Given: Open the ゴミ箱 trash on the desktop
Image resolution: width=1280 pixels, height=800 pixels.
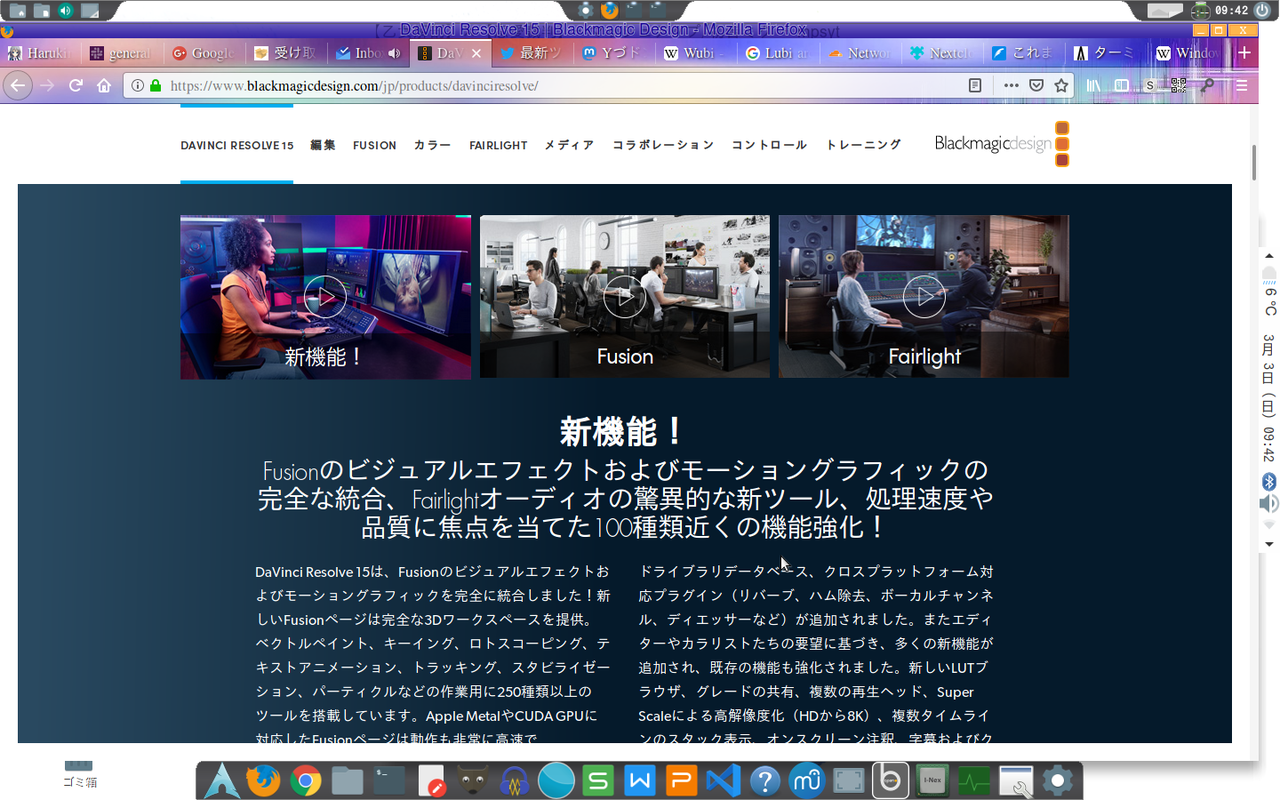Looking at the screenshot, I should coord(78,773).
